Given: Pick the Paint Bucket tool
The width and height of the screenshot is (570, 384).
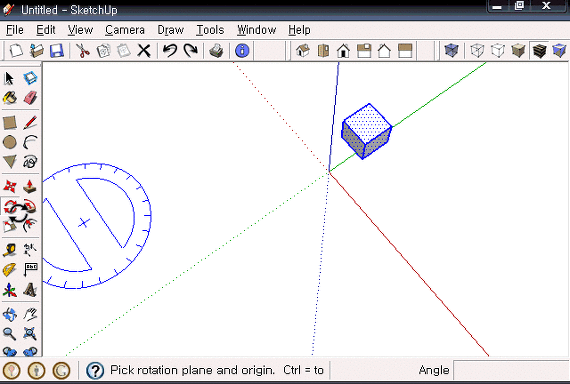Looking at the screenshot, I should click(9, 98).
